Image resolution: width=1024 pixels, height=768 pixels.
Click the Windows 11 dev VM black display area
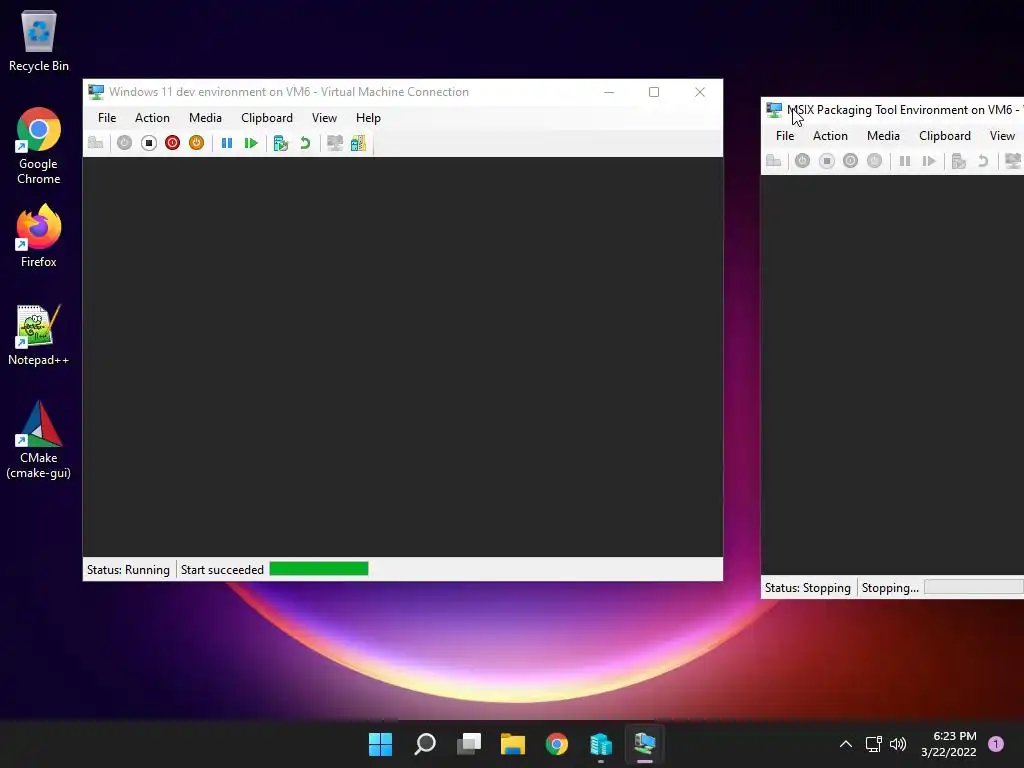403,357
